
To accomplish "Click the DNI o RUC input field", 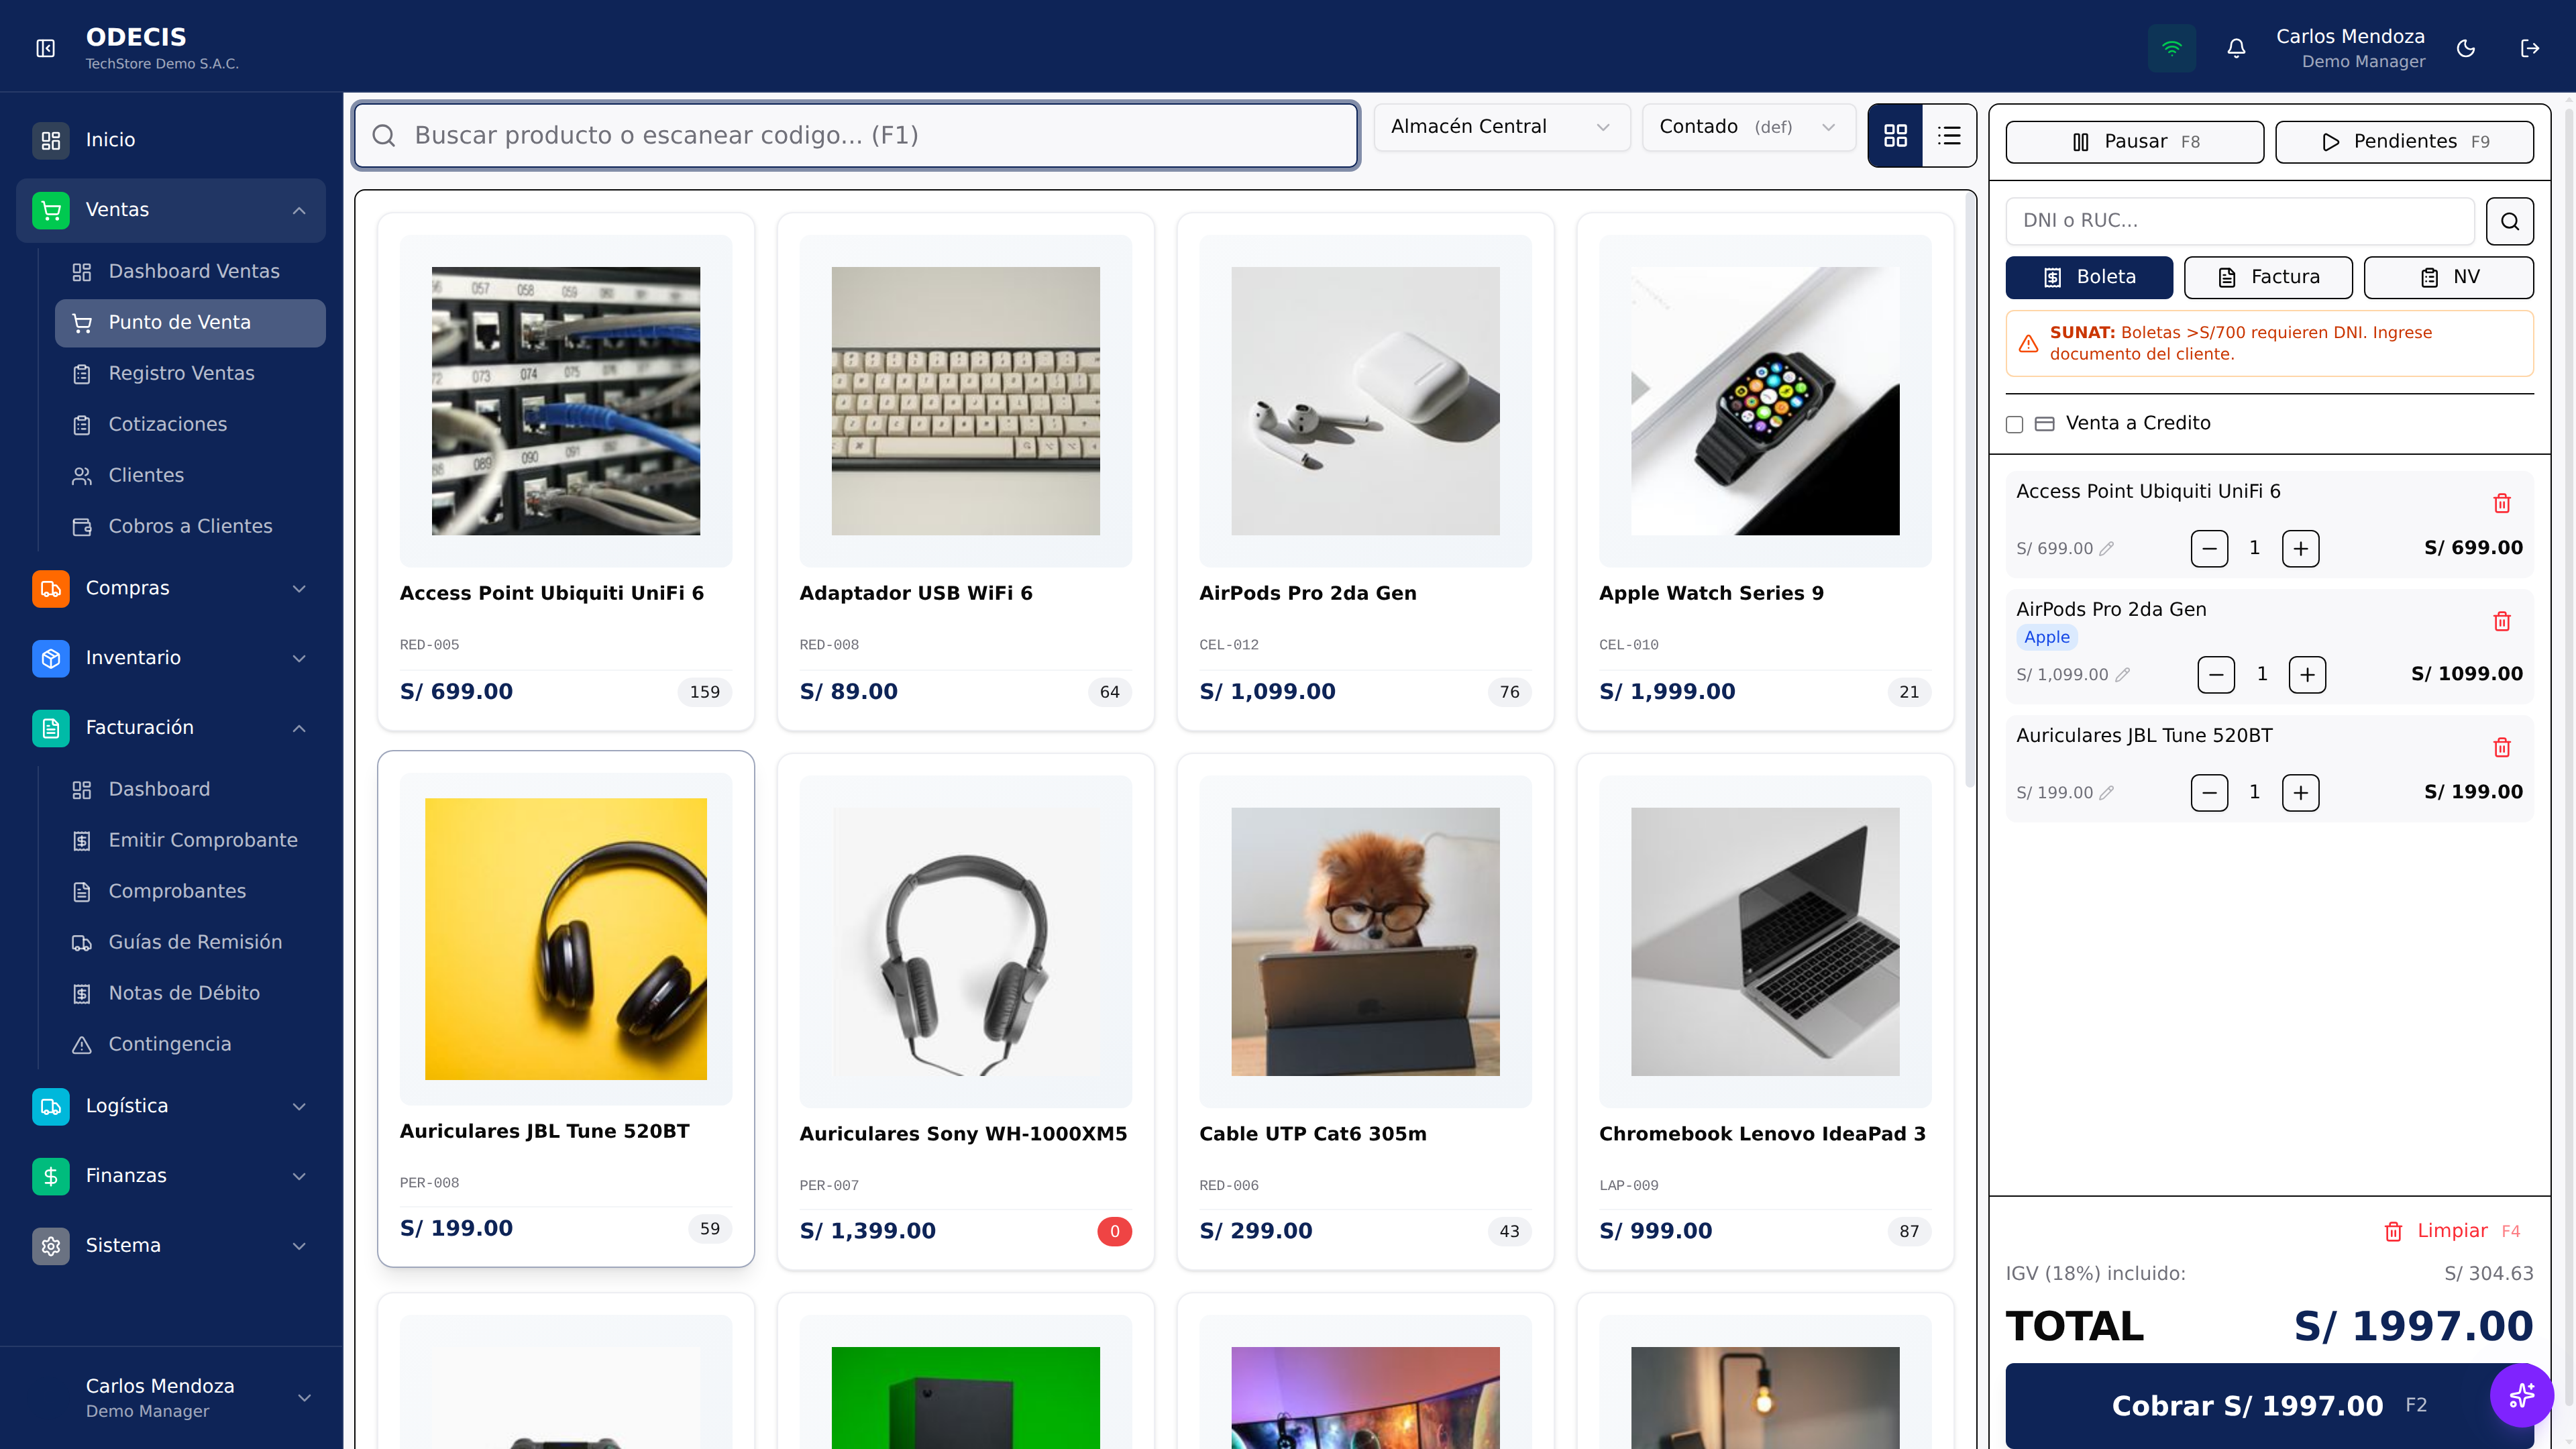I will [2240, 221].
